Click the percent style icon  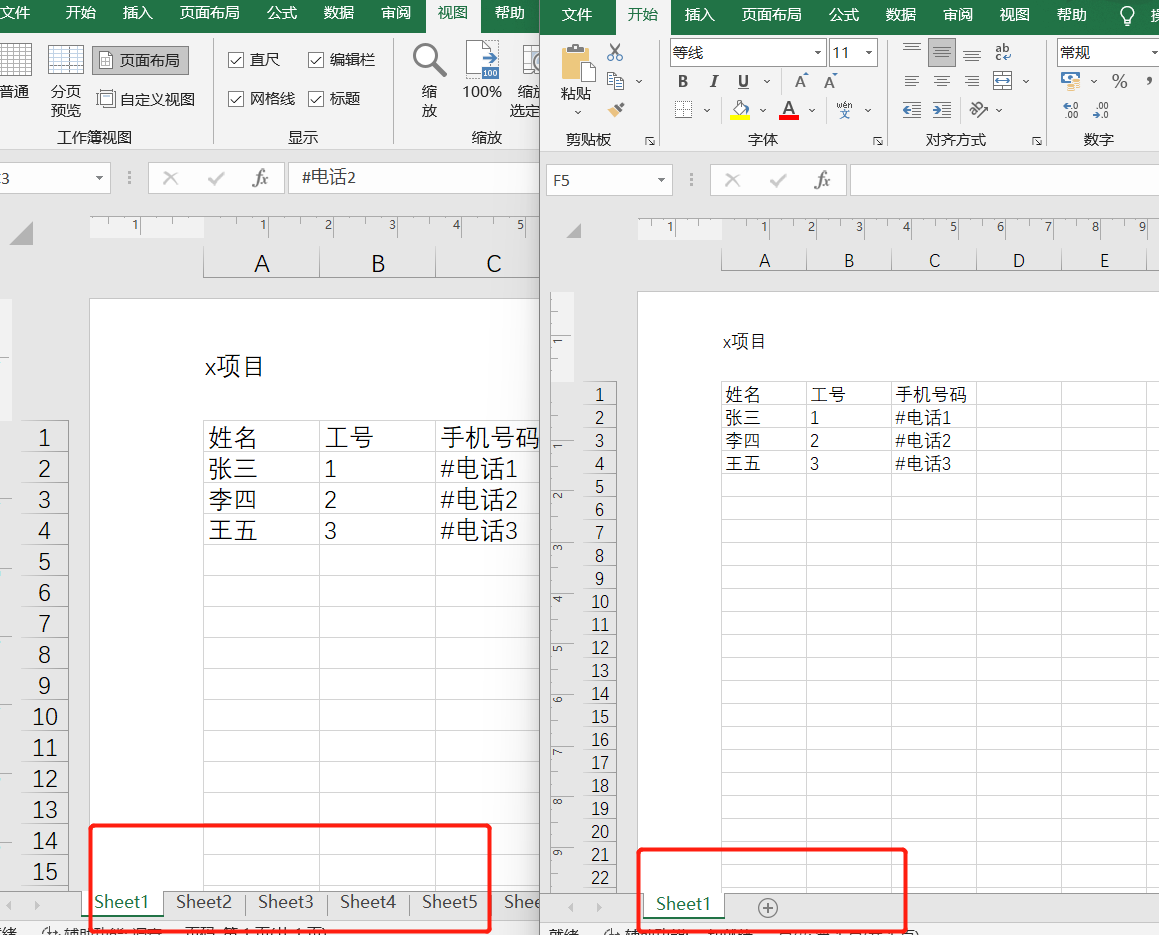click(x=1119, y=81)
